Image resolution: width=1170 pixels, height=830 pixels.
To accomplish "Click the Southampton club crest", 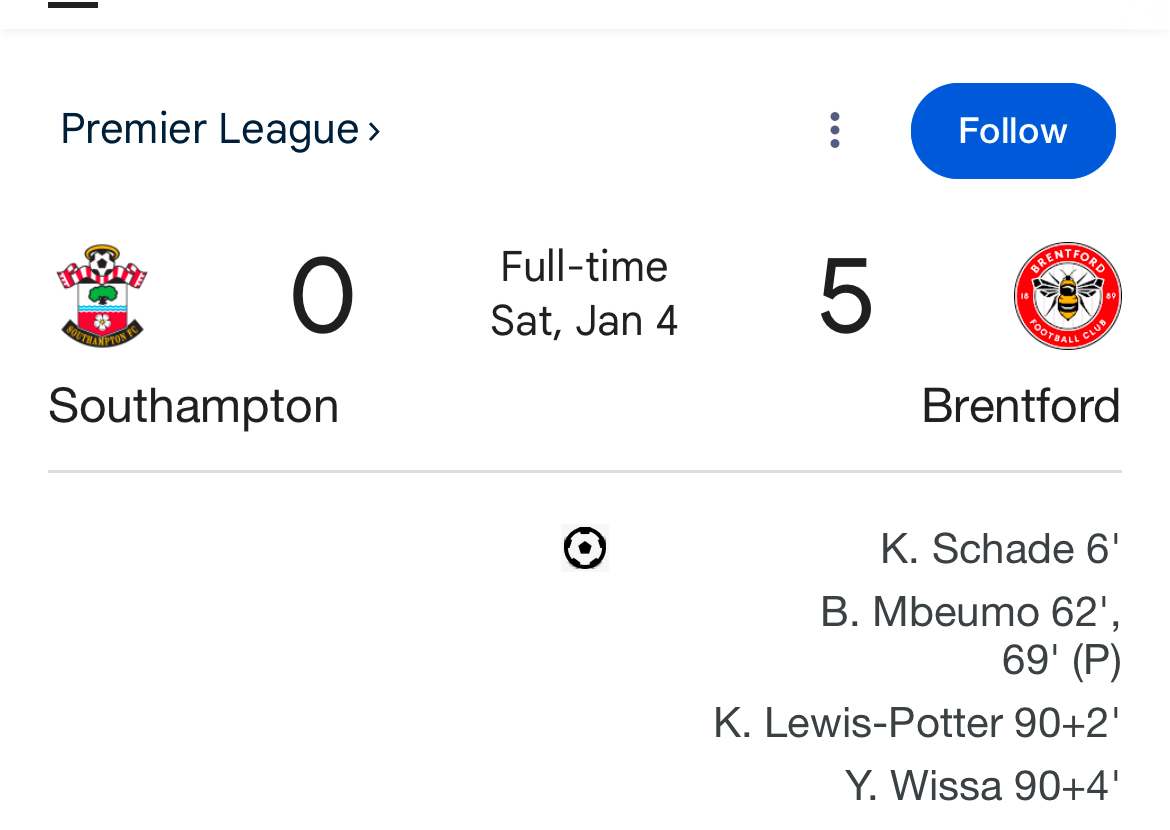I will tap(101, 296).
